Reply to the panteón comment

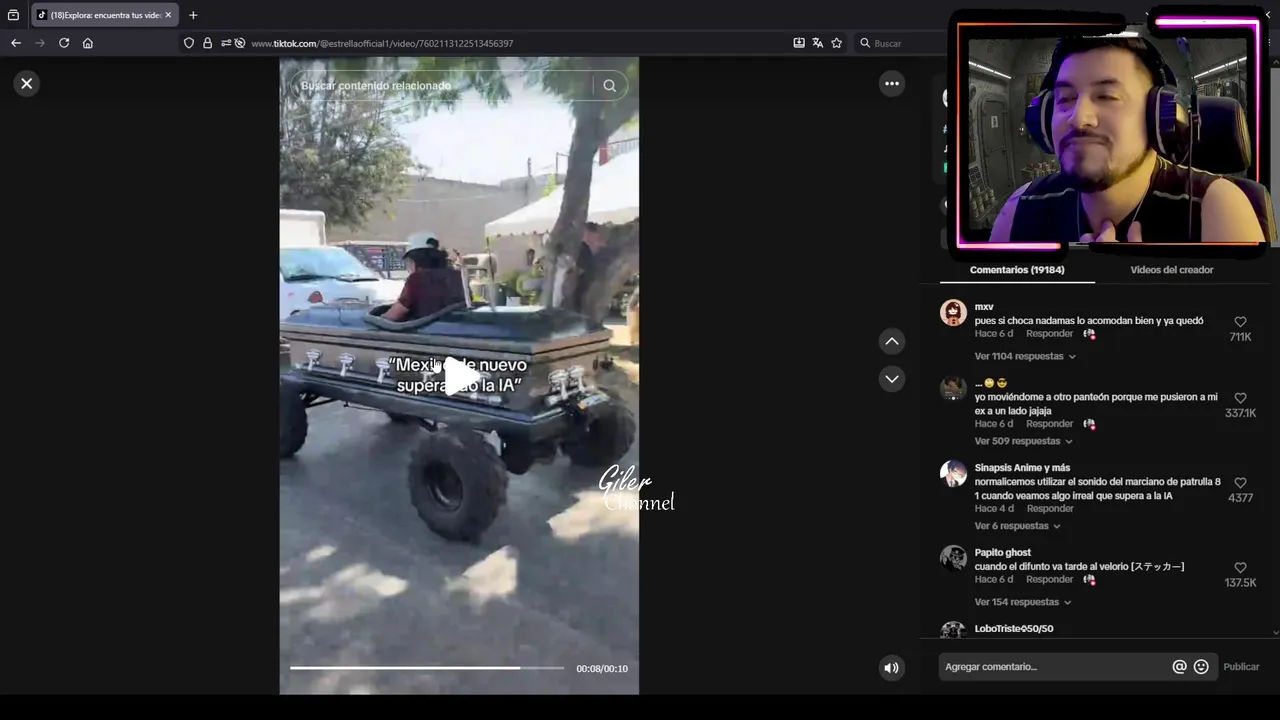(x=1049, y=424)
